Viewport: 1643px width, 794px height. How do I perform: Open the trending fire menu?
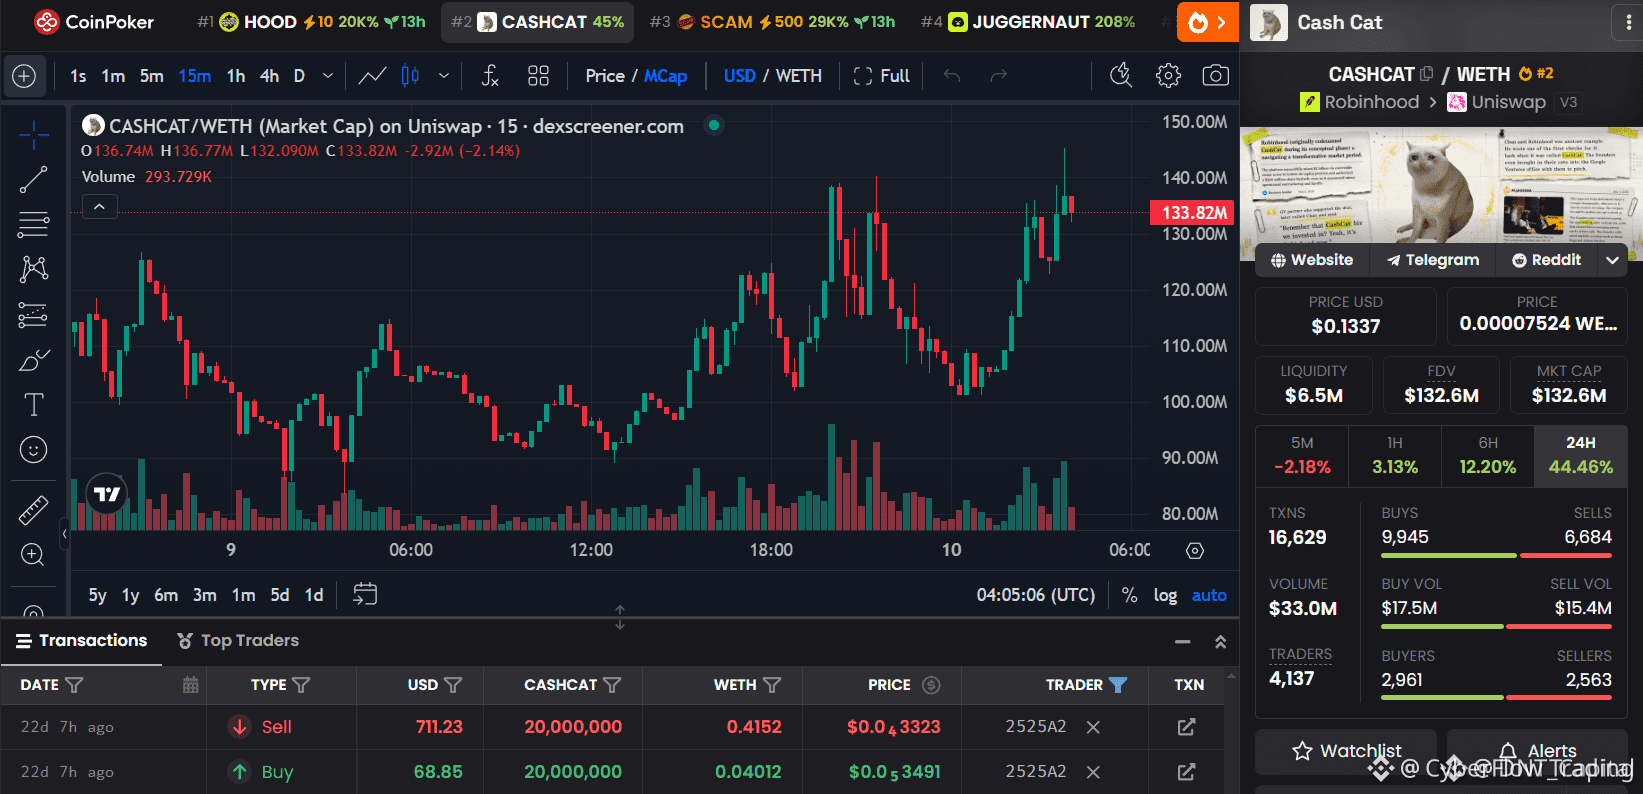tap(1207, 22)
